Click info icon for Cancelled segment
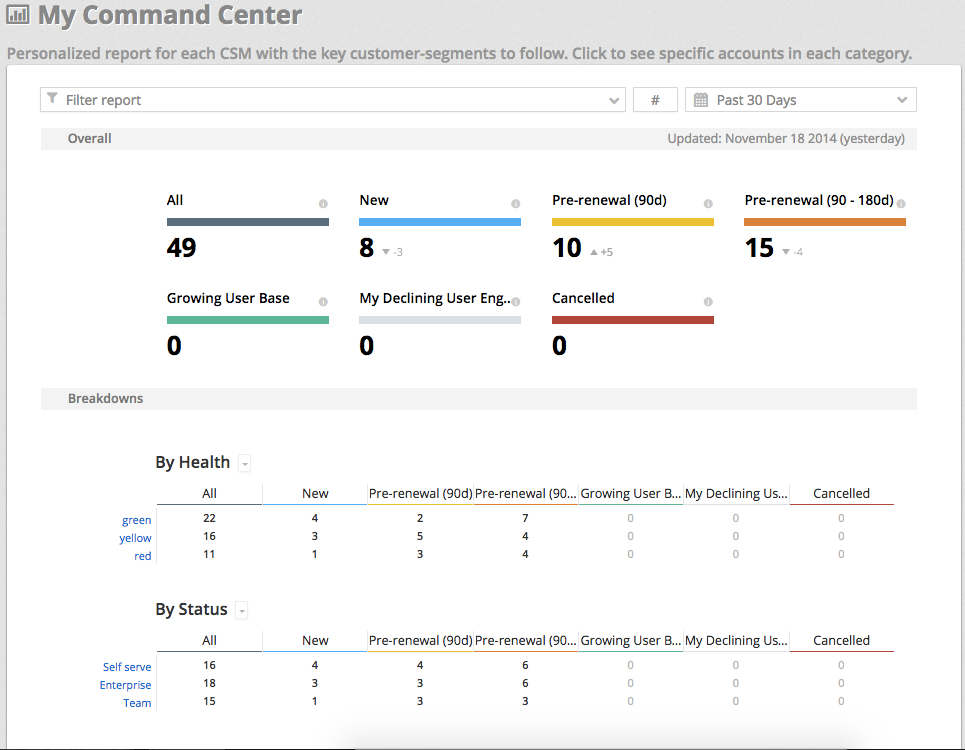965x750 pixels. click(708, 301)
